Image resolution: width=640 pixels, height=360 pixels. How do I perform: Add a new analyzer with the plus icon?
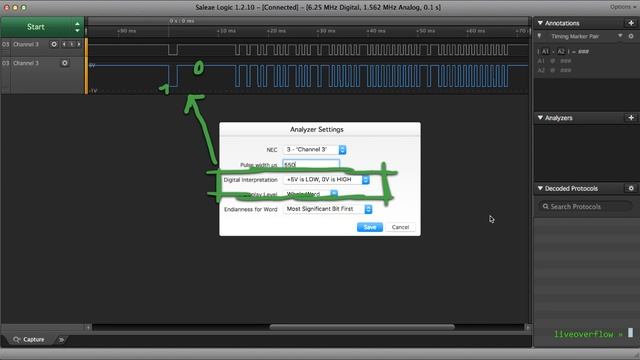tap(631, 118)
